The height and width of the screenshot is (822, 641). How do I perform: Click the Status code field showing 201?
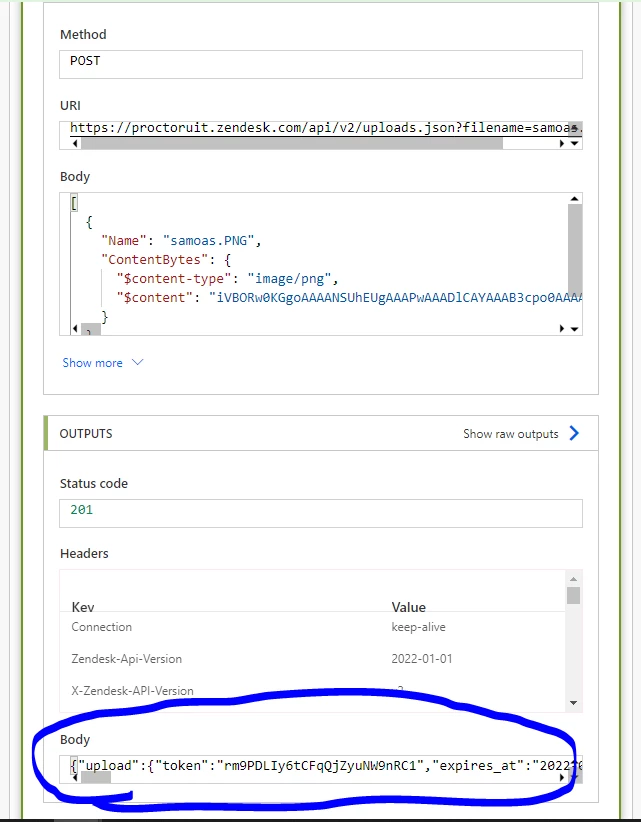(321, 513)
